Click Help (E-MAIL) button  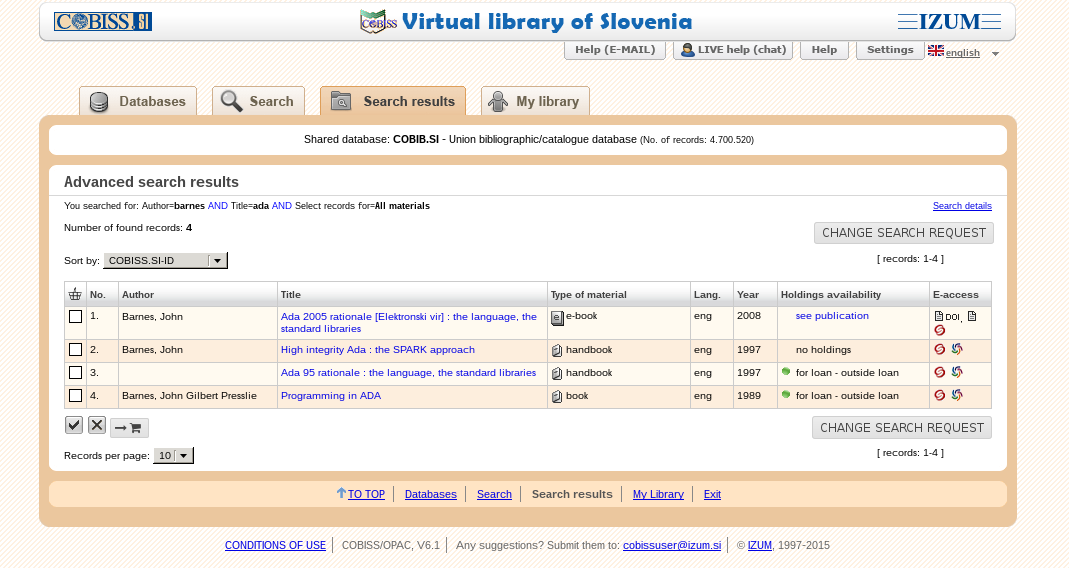click(615, 50)
